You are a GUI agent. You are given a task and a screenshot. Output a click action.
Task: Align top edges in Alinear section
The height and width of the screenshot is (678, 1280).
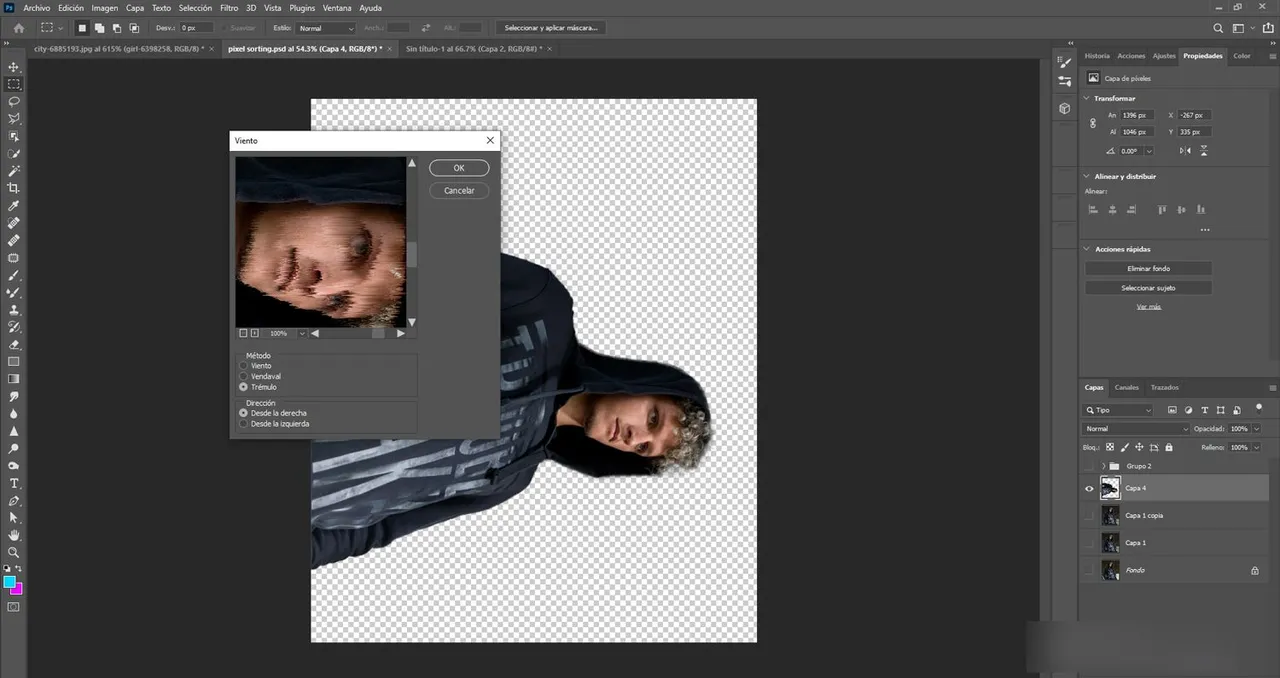[1161, 210]
